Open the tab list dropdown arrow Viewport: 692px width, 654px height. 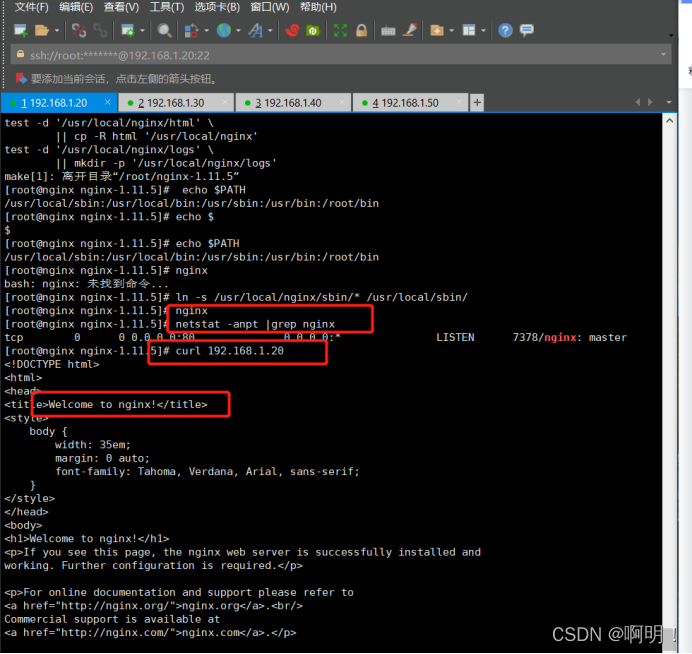(669, 102)
